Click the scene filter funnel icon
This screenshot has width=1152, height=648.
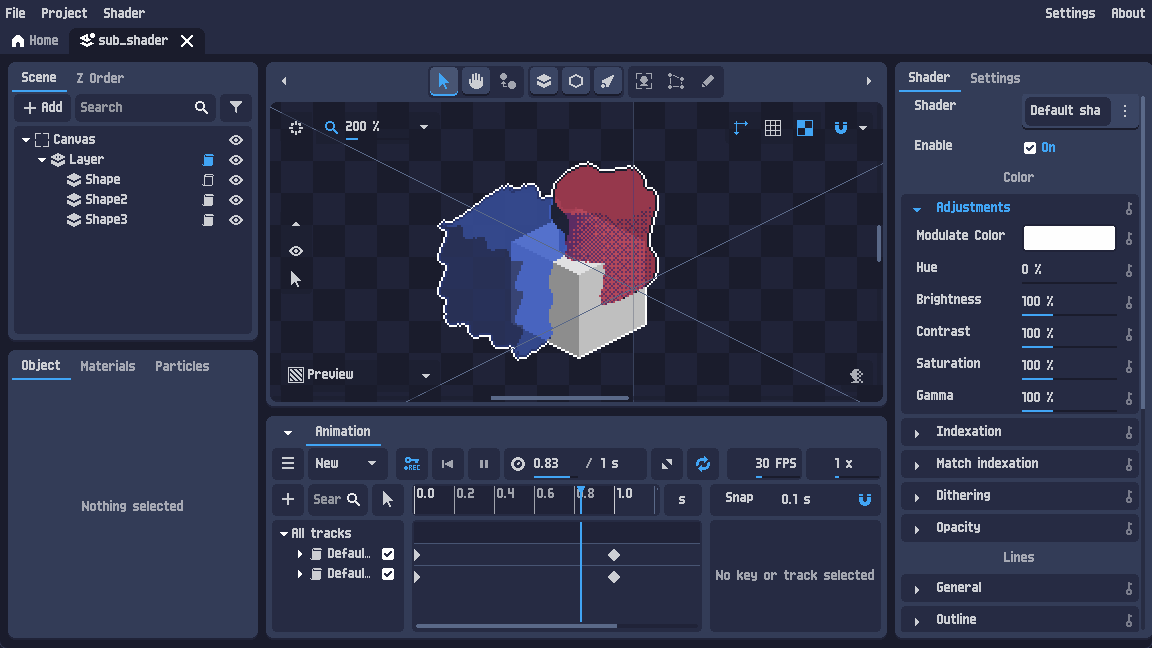coord(236,107)
